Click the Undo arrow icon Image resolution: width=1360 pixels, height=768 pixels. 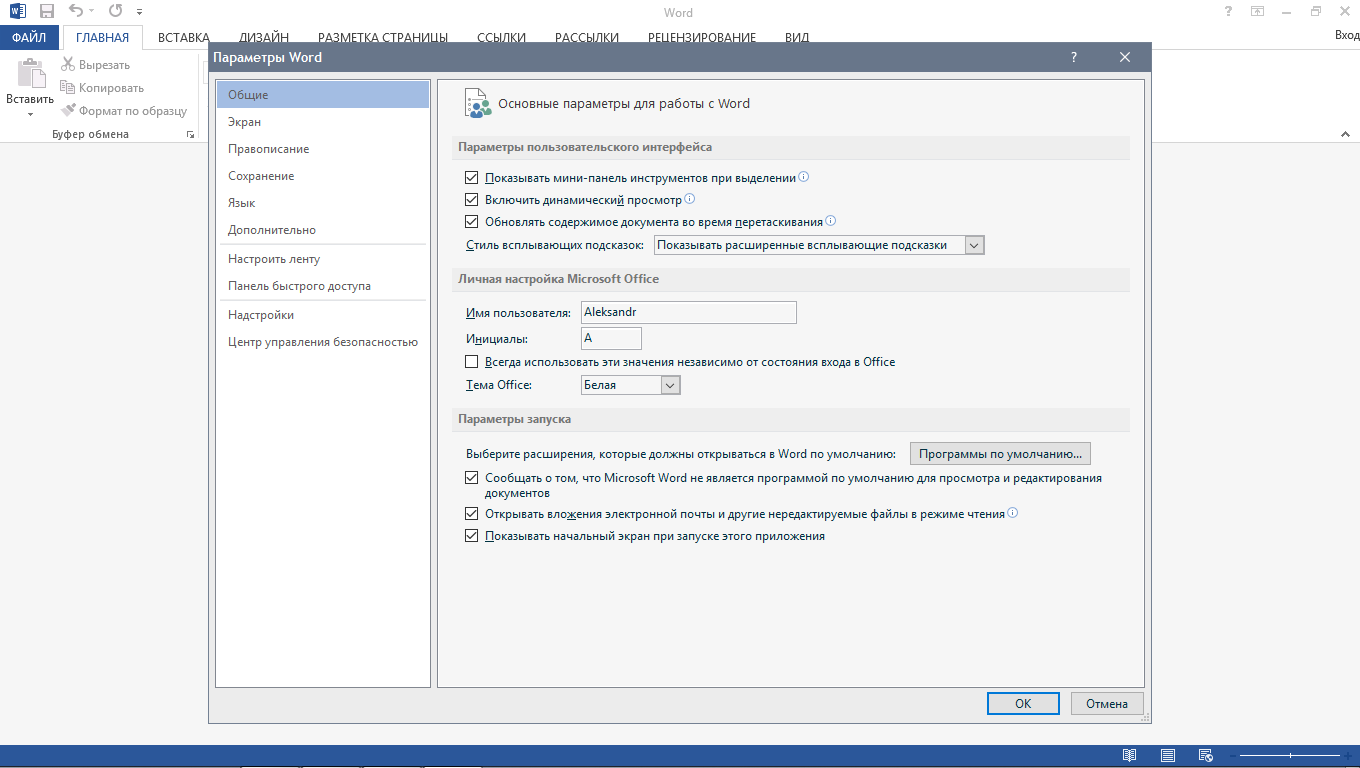(x=76, y=12)
